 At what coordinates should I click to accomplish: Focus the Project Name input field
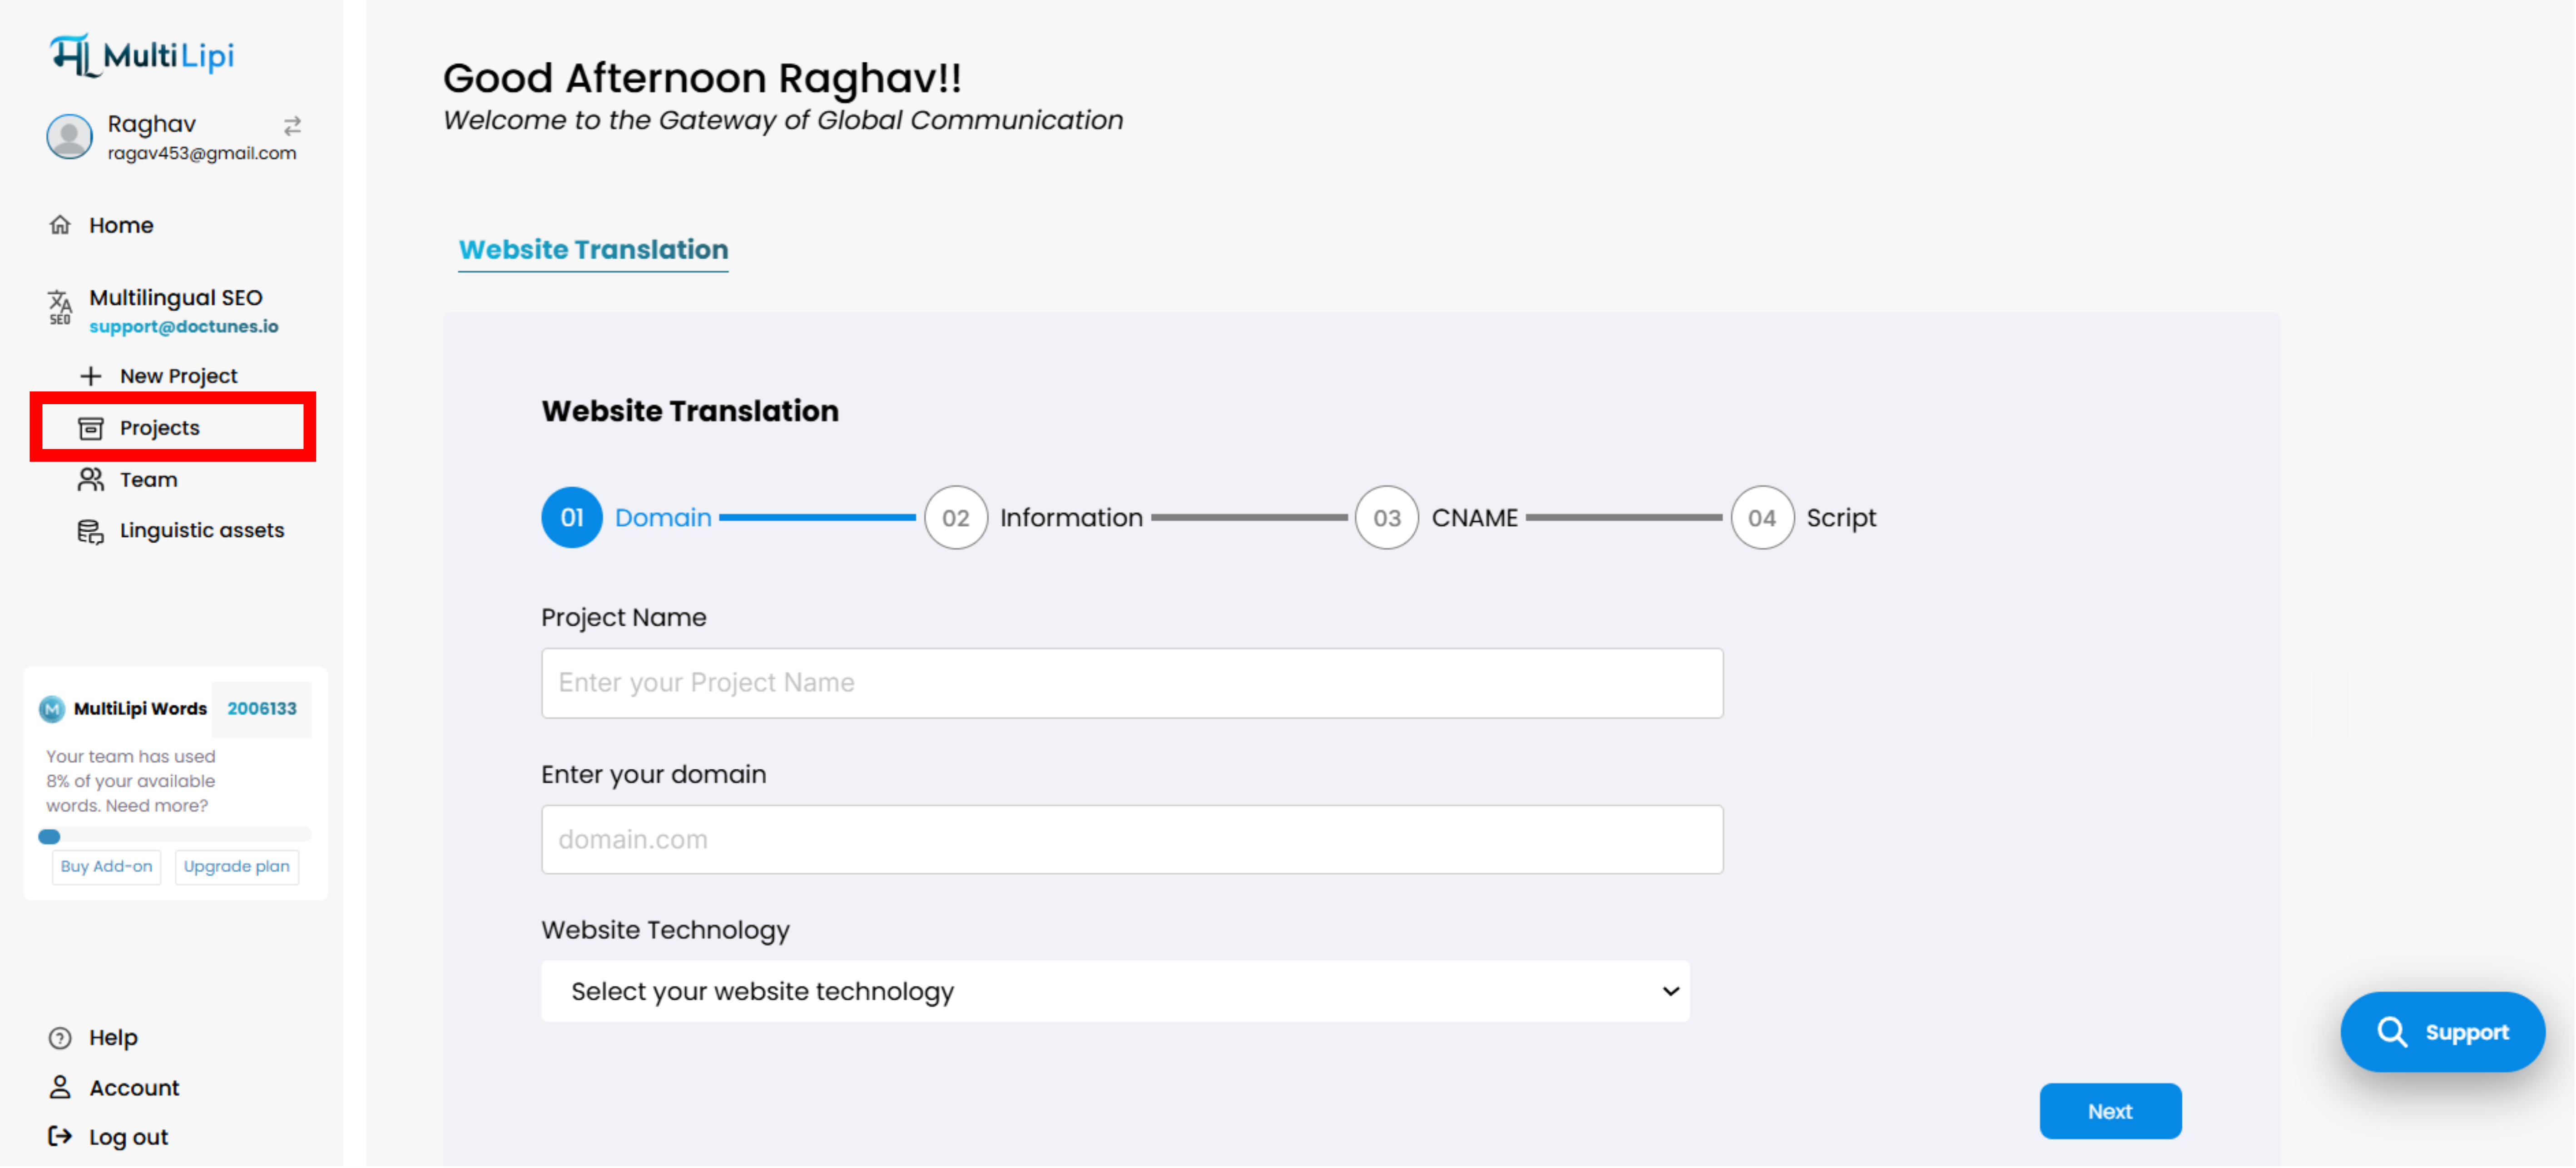(1132, 683)
